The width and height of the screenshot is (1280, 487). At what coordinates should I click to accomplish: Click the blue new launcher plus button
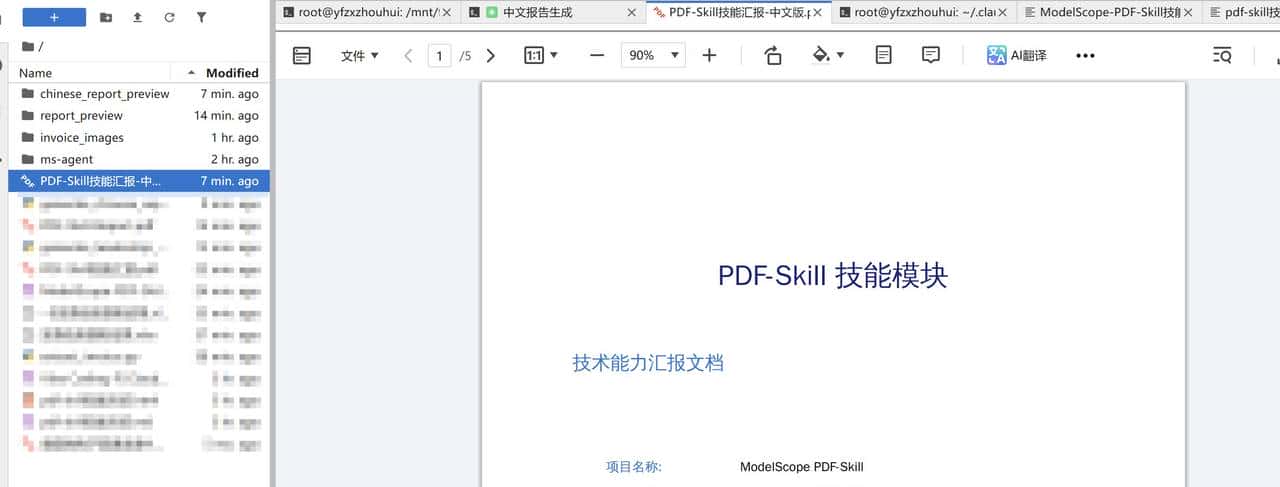click(54, 17)
